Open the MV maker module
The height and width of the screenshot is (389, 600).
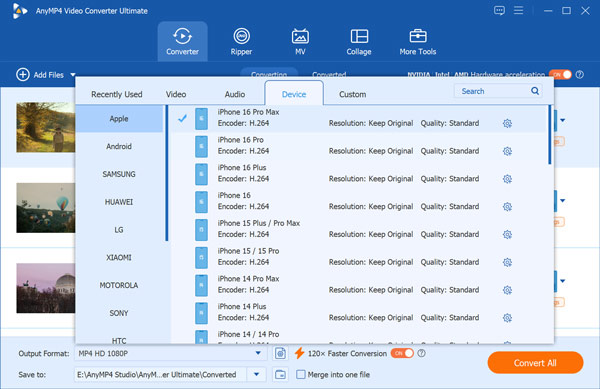click(x=300, y=41)
